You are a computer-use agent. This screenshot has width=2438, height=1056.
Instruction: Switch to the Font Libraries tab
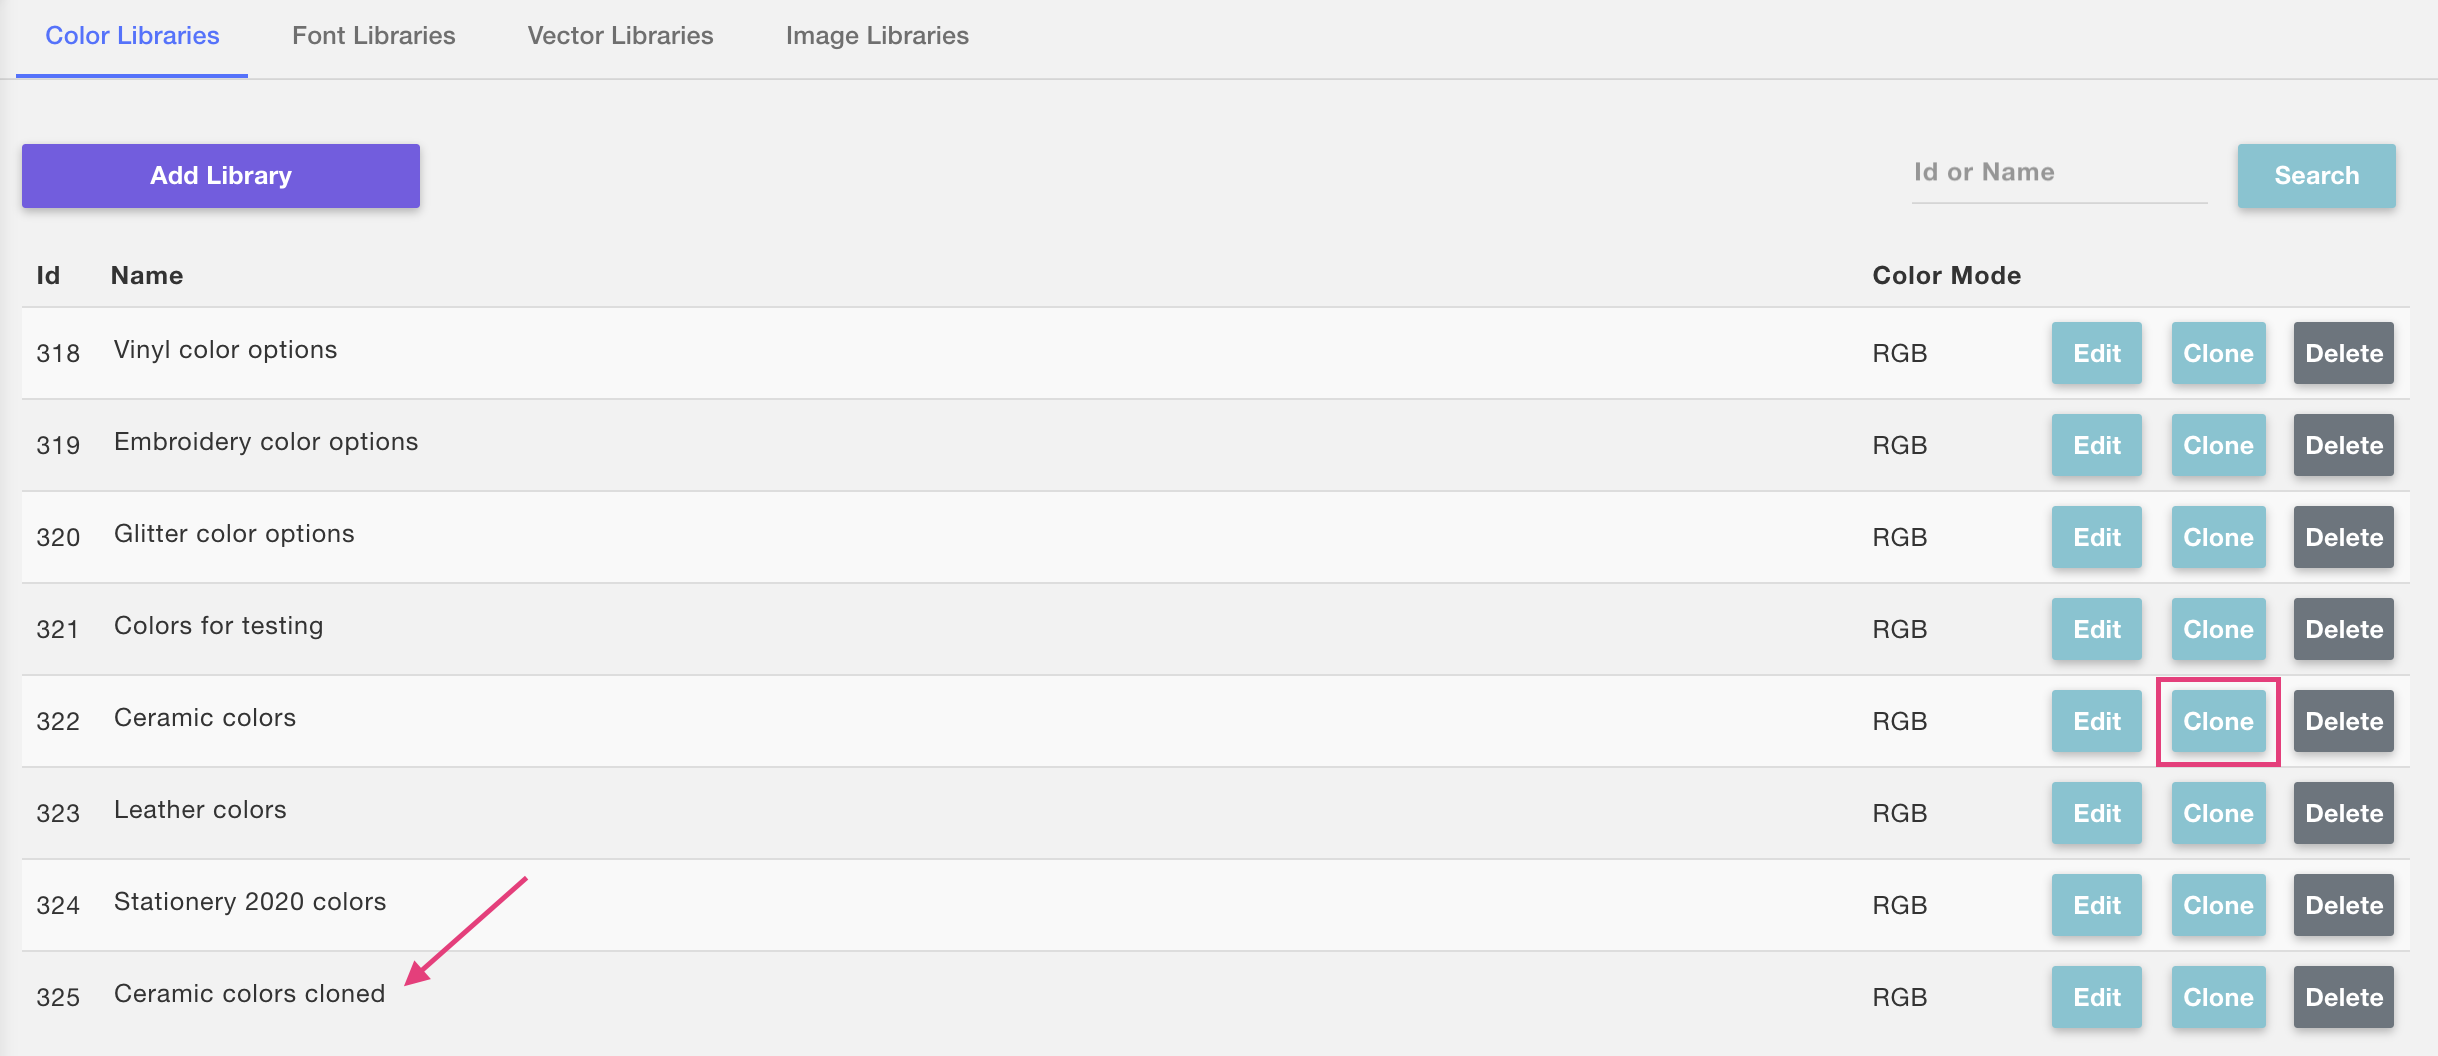click(x=373, y=36)
